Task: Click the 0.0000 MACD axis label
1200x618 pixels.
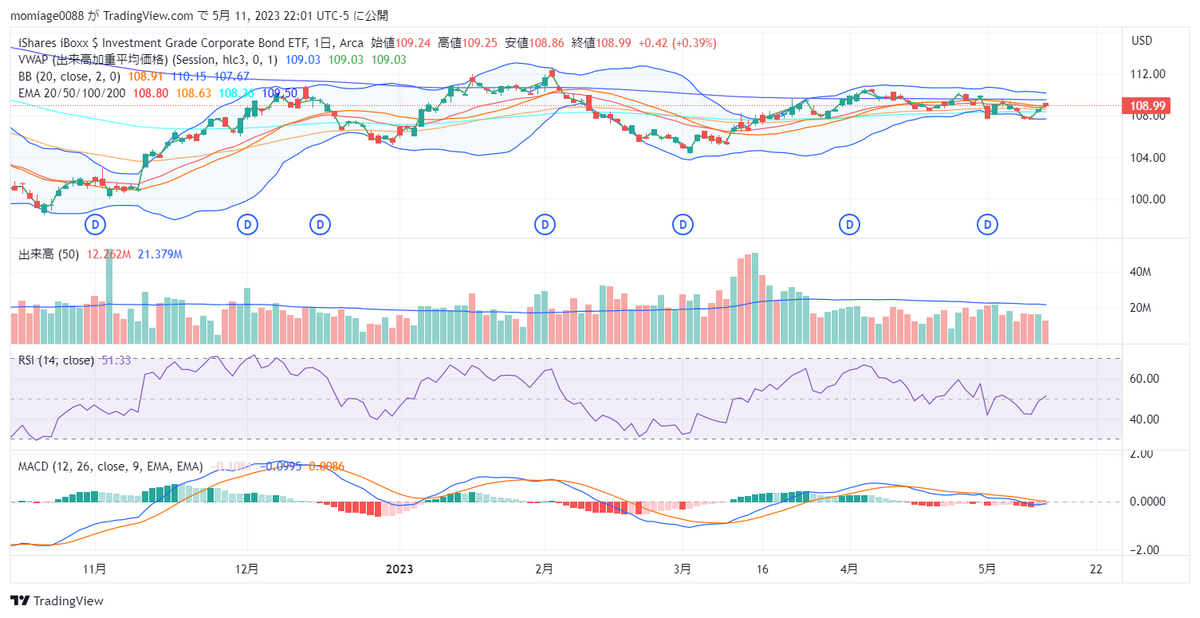Action: [1147, 501]
